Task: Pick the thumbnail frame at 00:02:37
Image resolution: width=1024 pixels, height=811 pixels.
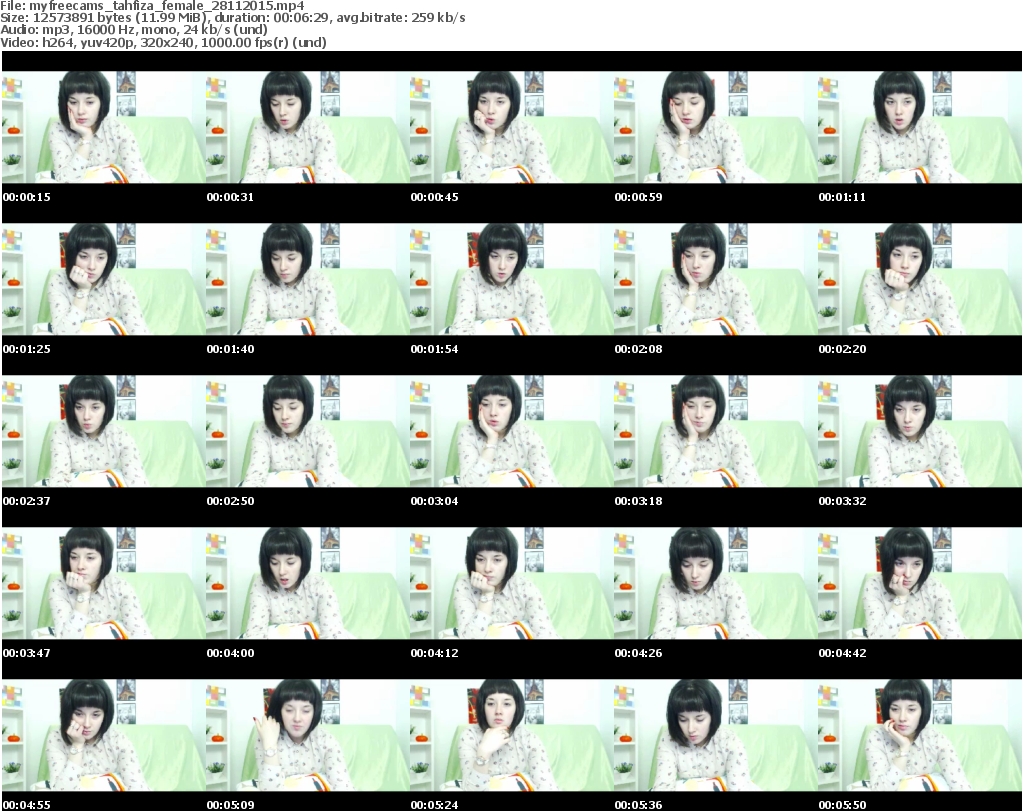Action: tap(104, 431)
